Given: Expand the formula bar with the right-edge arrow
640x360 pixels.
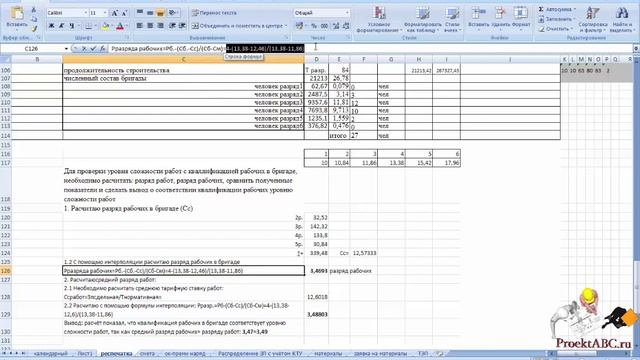Looking at the screenshot, I should (x=636, y=49).
